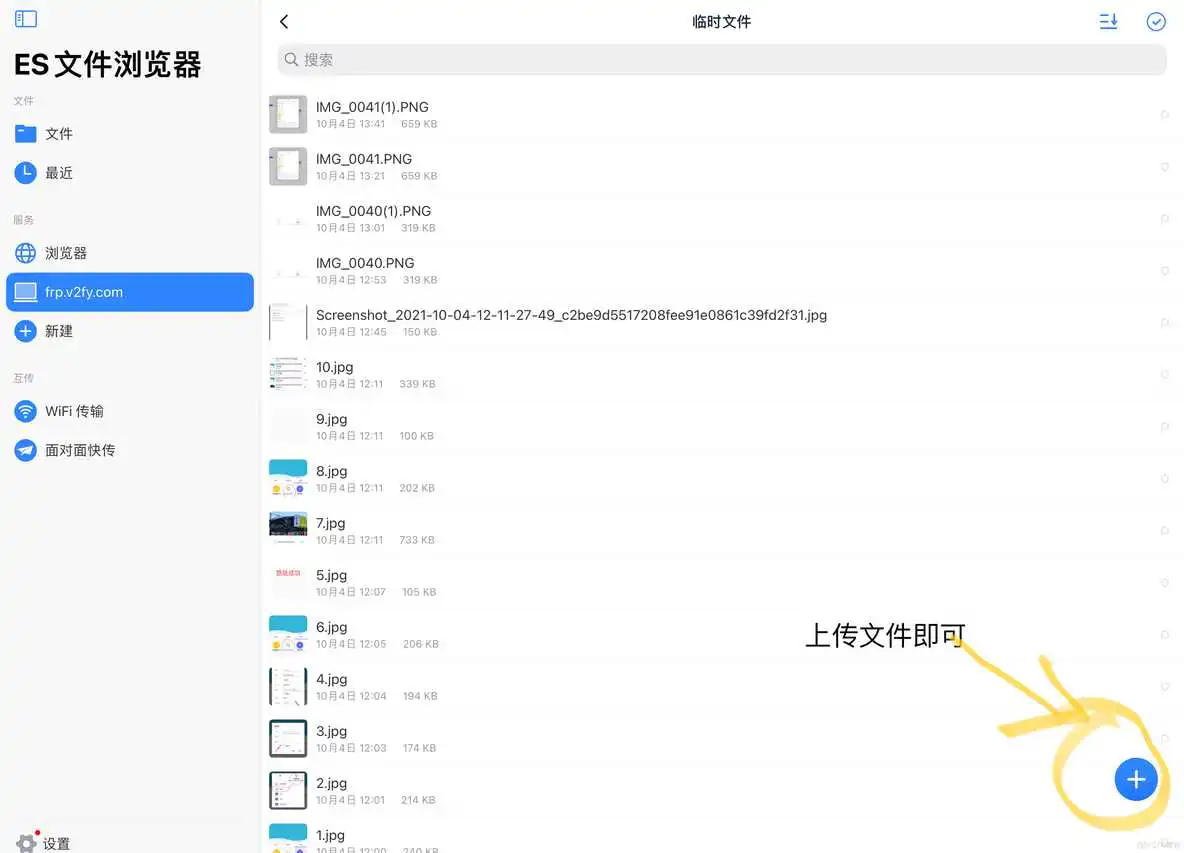Collapse the sidebar panel using top-left icon
The width and height of the screenshot is (1184, 853).
(25, 18)
